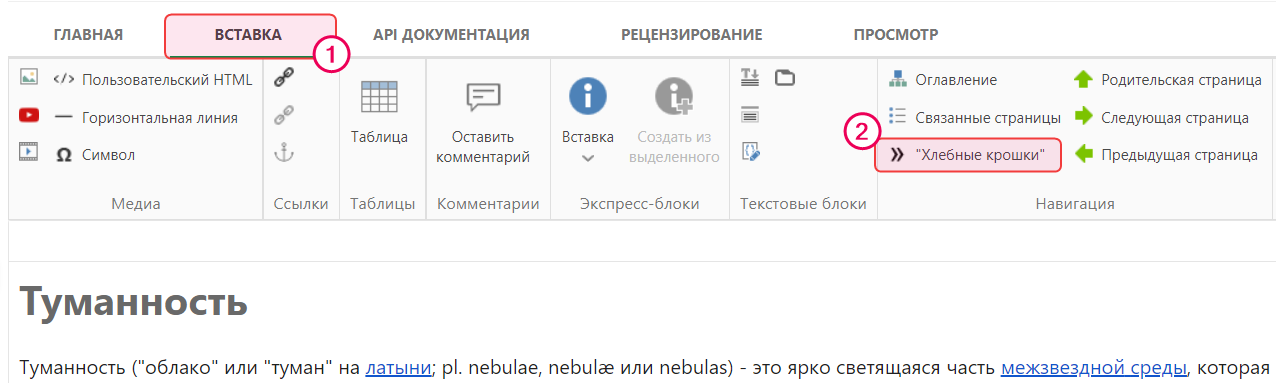Insert Оглавление navigation block
The width and height of the screenshot is (1276, 383).
tap(943, 79)
